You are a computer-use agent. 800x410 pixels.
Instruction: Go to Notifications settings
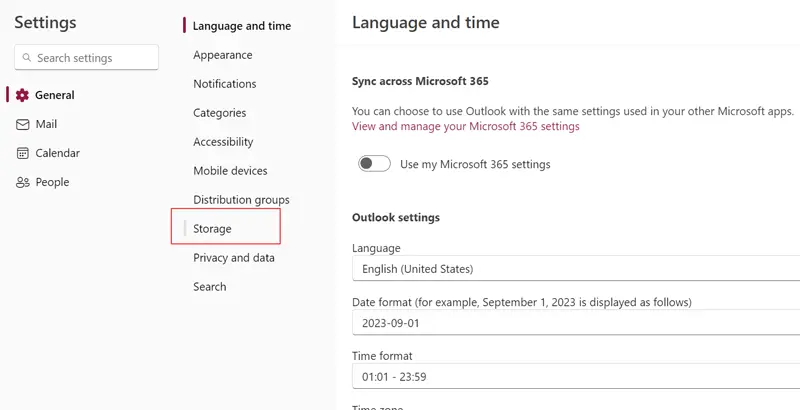coord(224,84)
